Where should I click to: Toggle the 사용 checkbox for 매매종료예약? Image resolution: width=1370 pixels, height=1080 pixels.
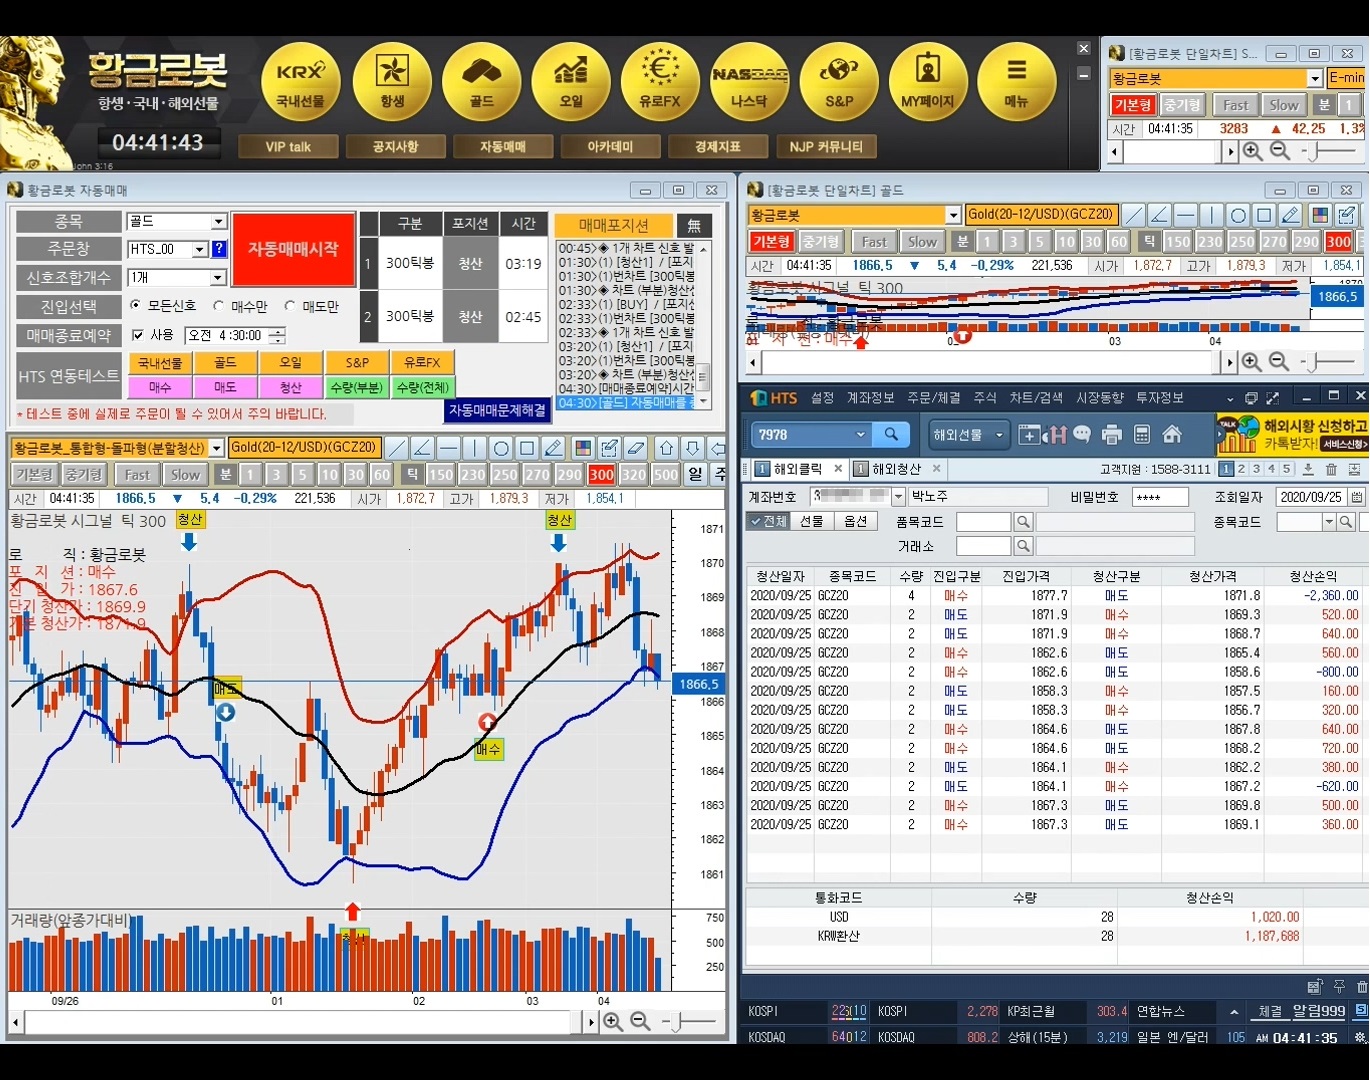[138, 335]
